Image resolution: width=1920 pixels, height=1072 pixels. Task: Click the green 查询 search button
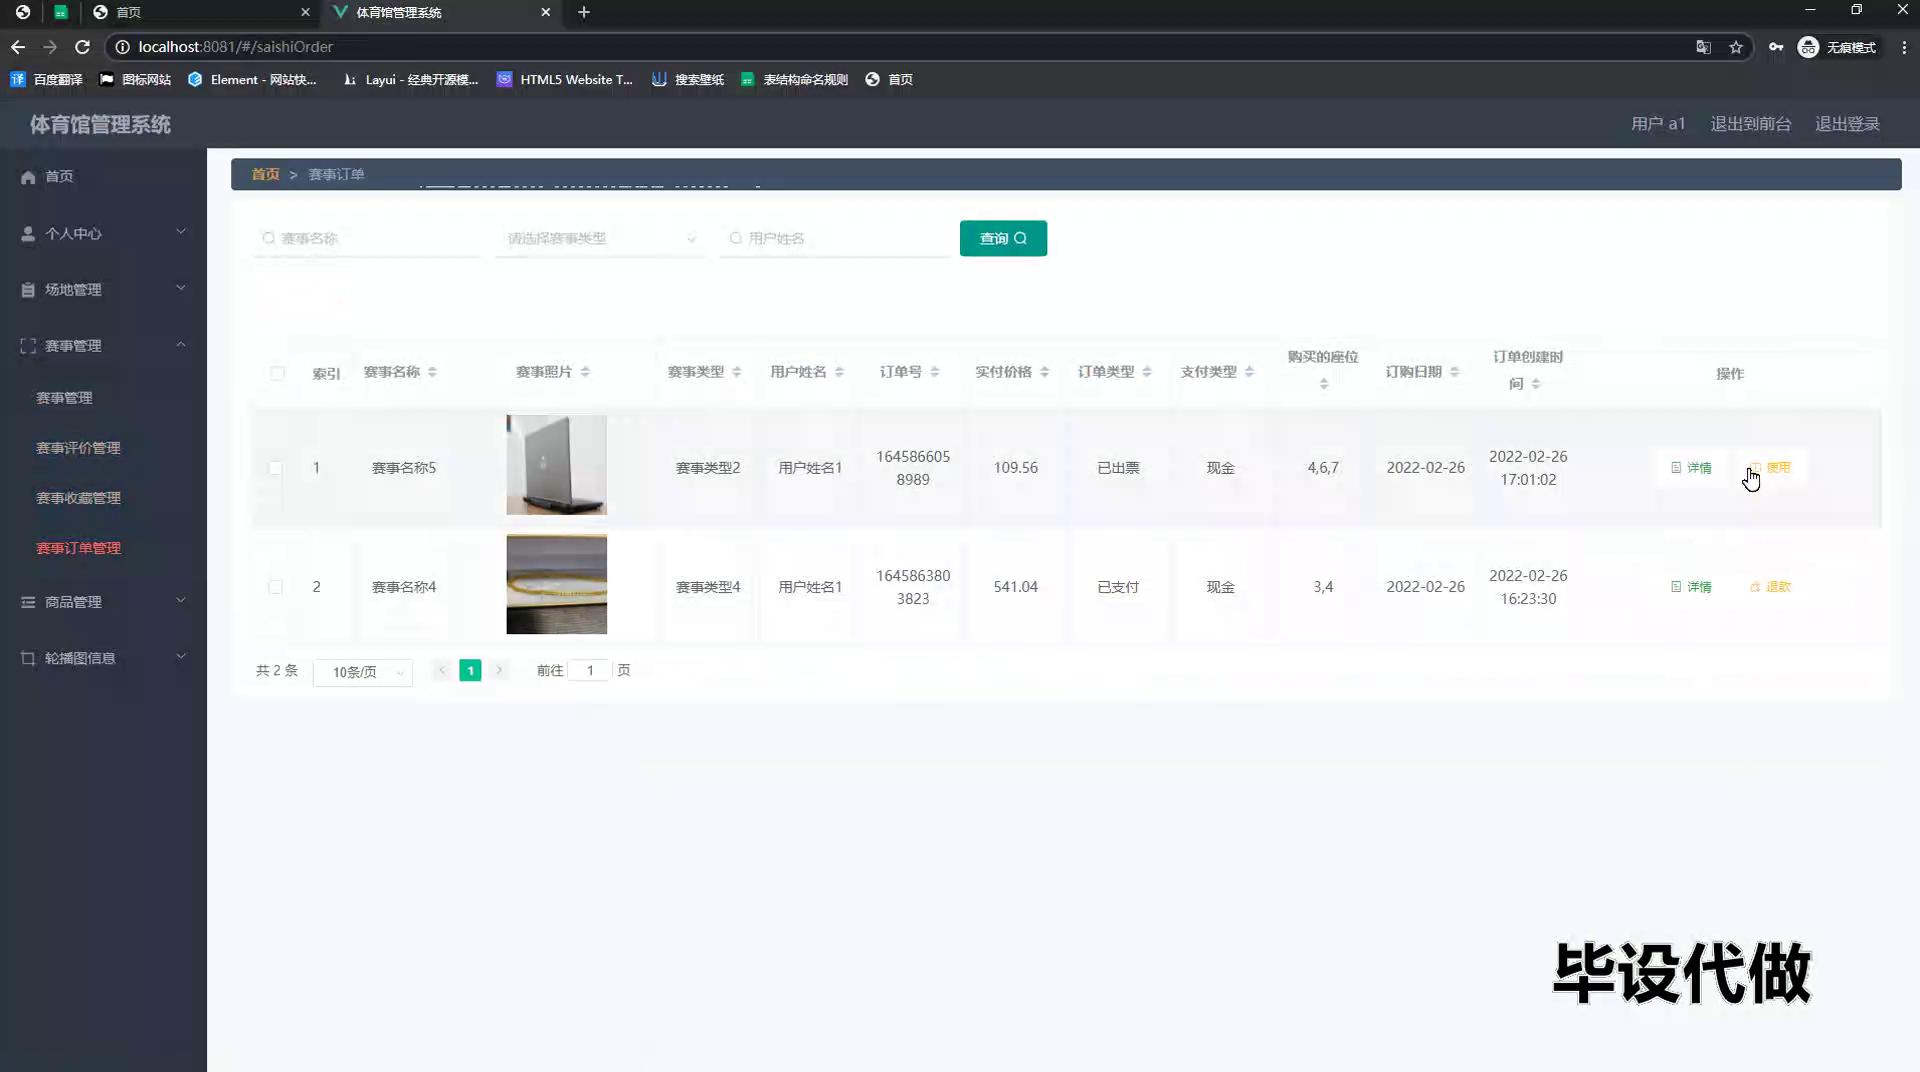(1003, 239)
